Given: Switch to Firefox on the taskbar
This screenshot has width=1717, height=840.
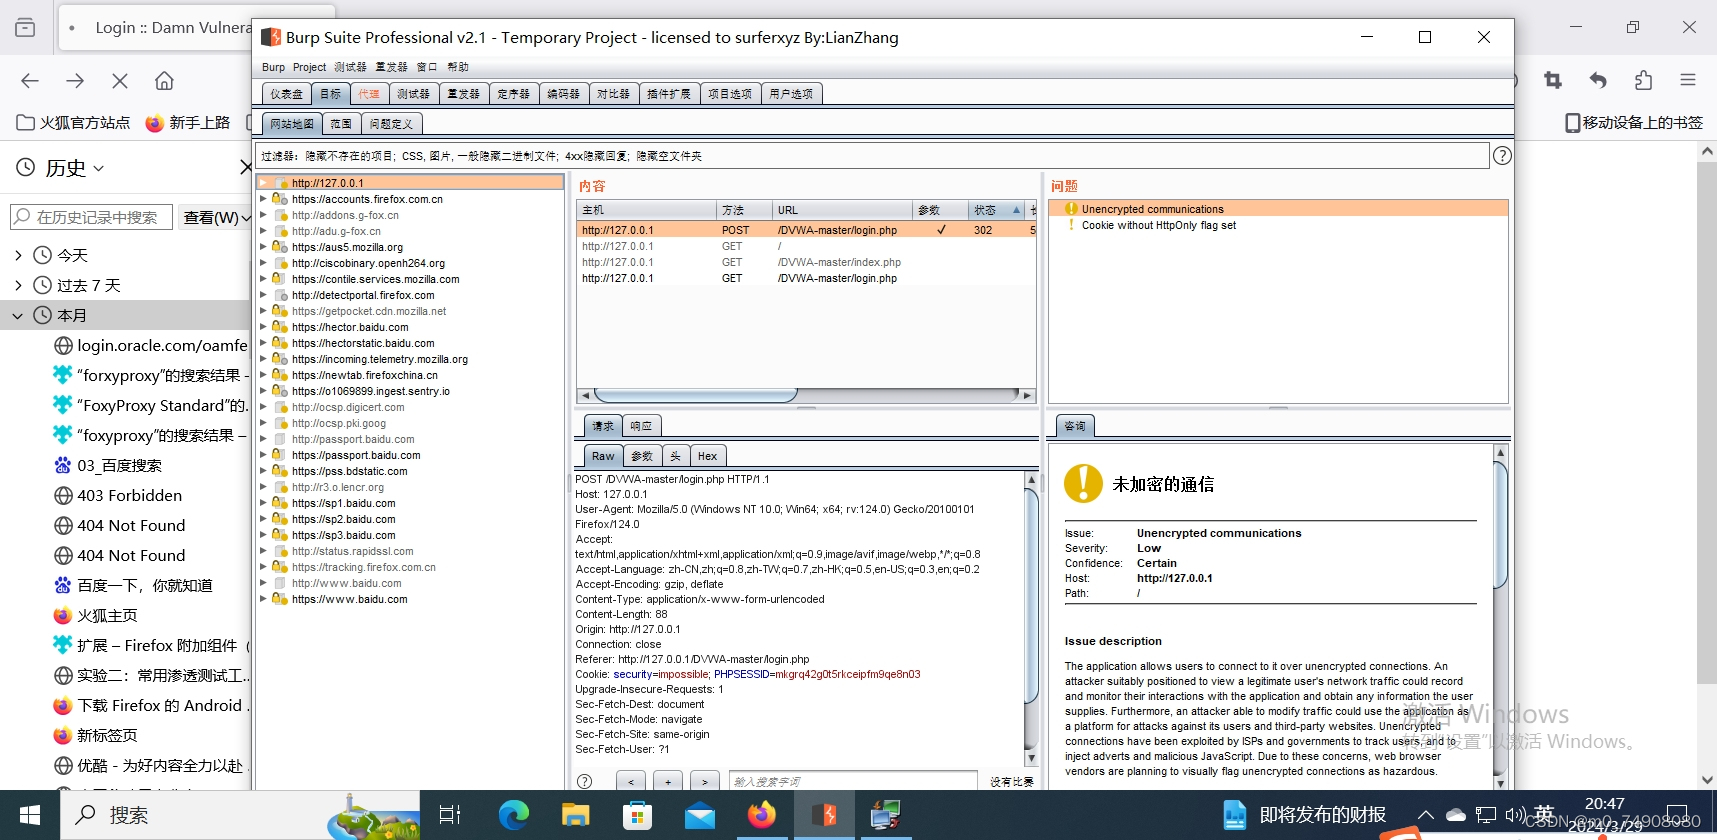Looking at the screenshot, I should 762,815.
